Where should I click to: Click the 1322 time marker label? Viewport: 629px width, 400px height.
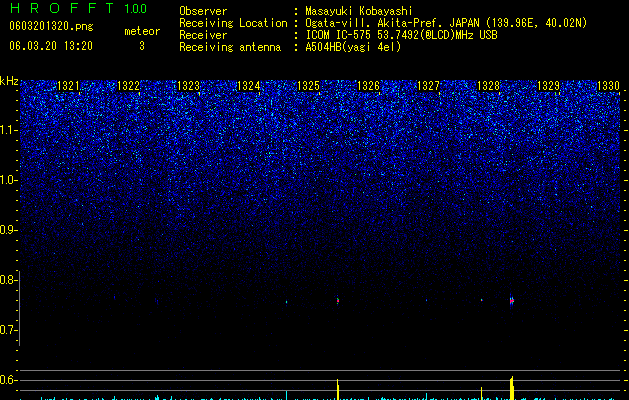pyautogui.click(x=128, y=86)
